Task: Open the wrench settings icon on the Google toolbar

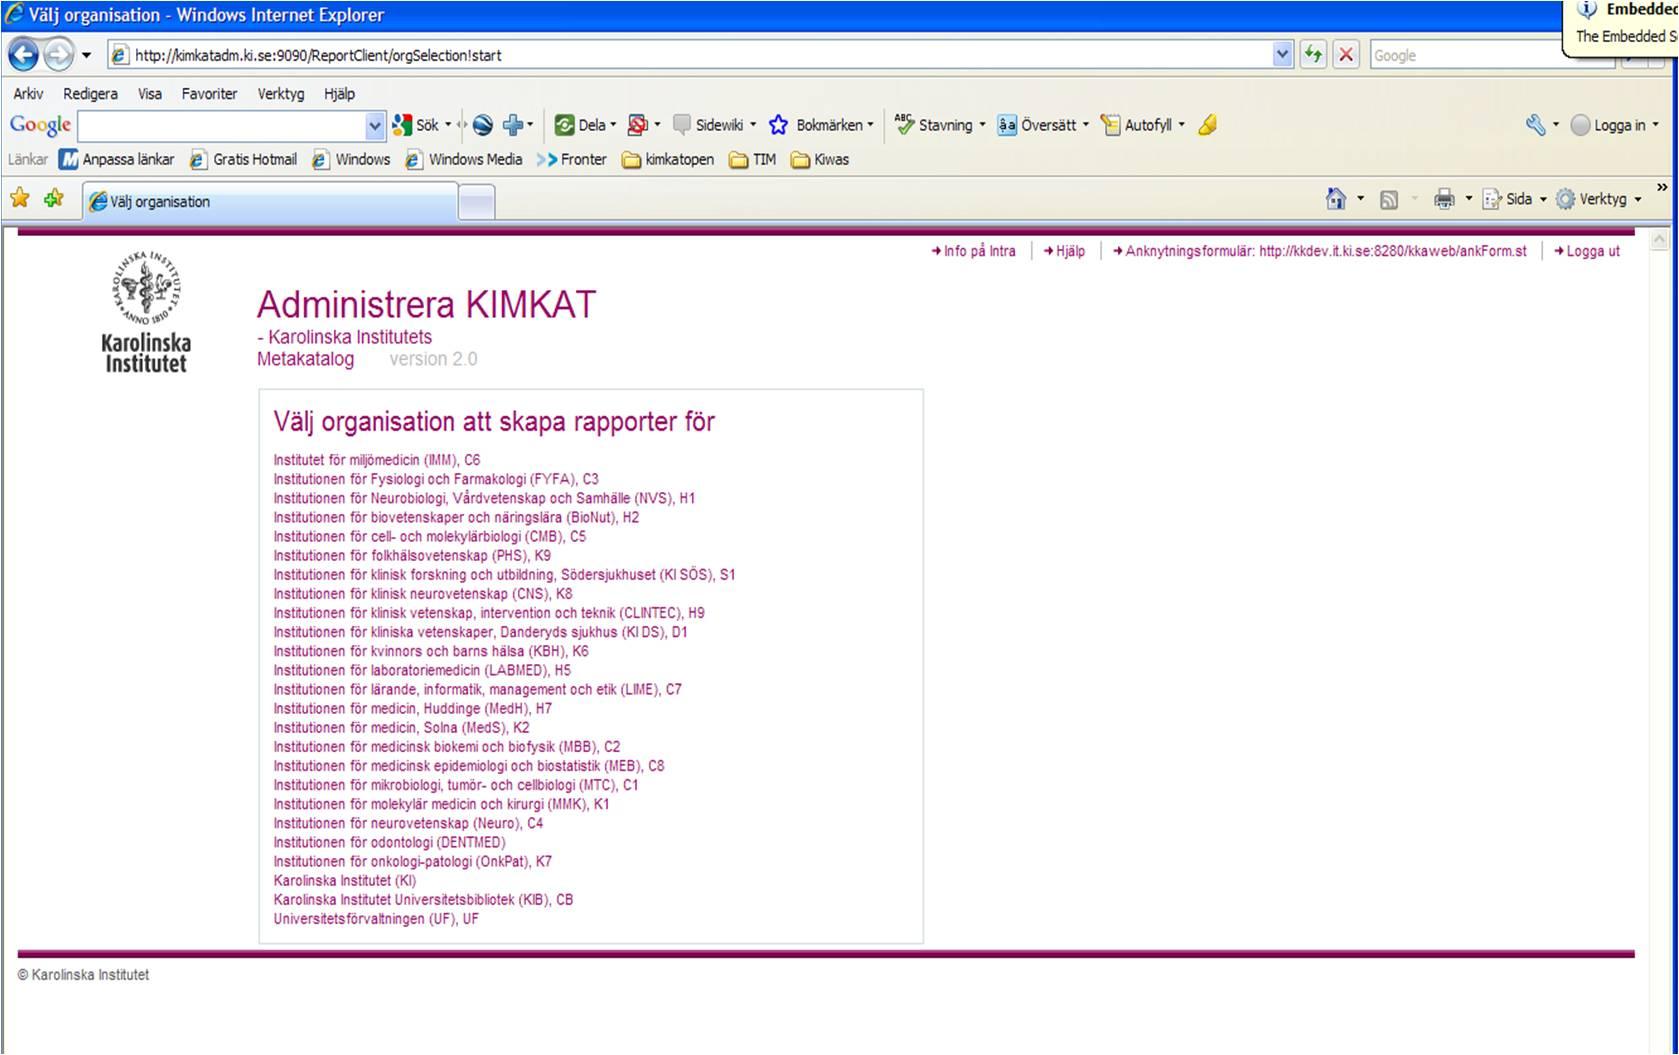Action: [1535, 125]
